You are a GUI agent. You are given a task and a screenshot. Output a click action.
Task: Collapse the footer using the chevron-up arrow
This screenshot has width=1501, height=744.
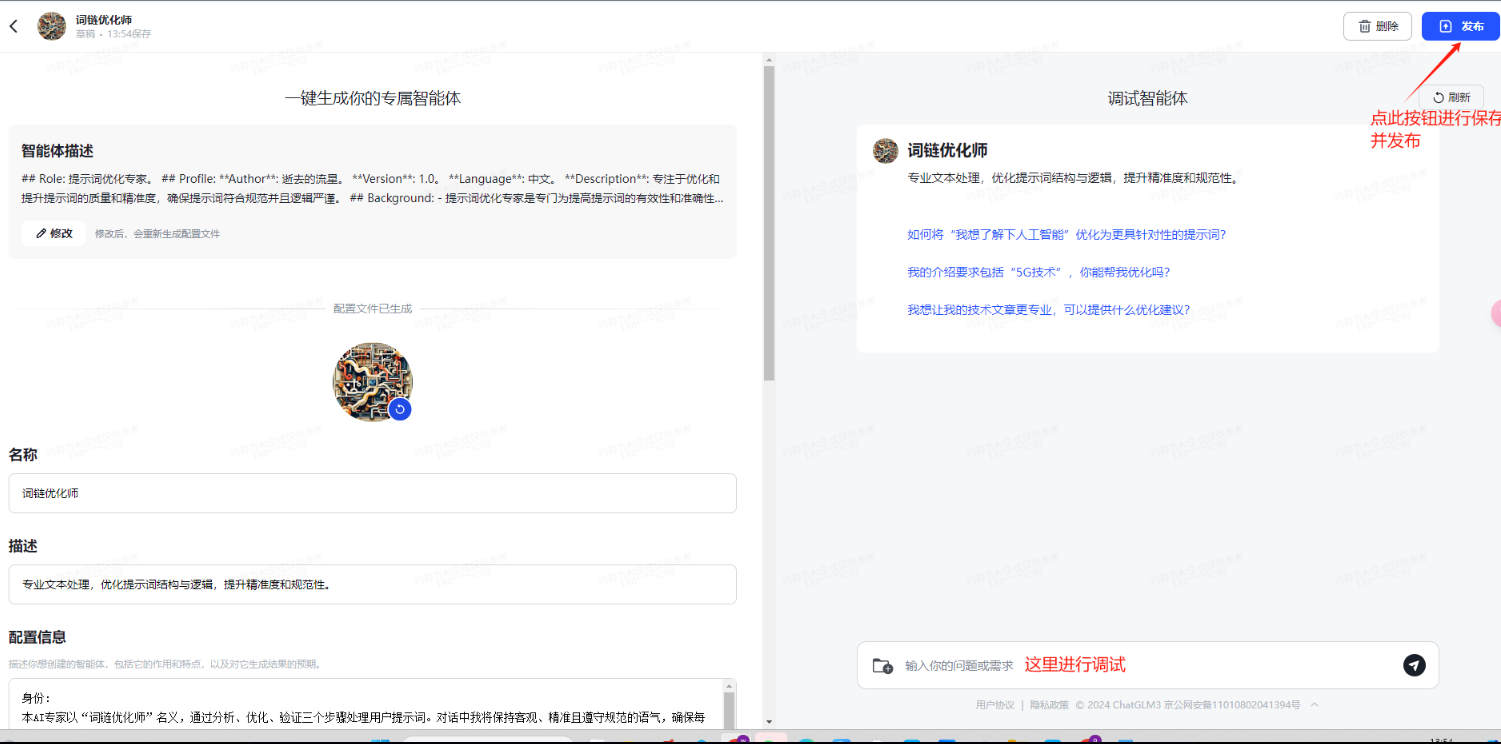1315,705
